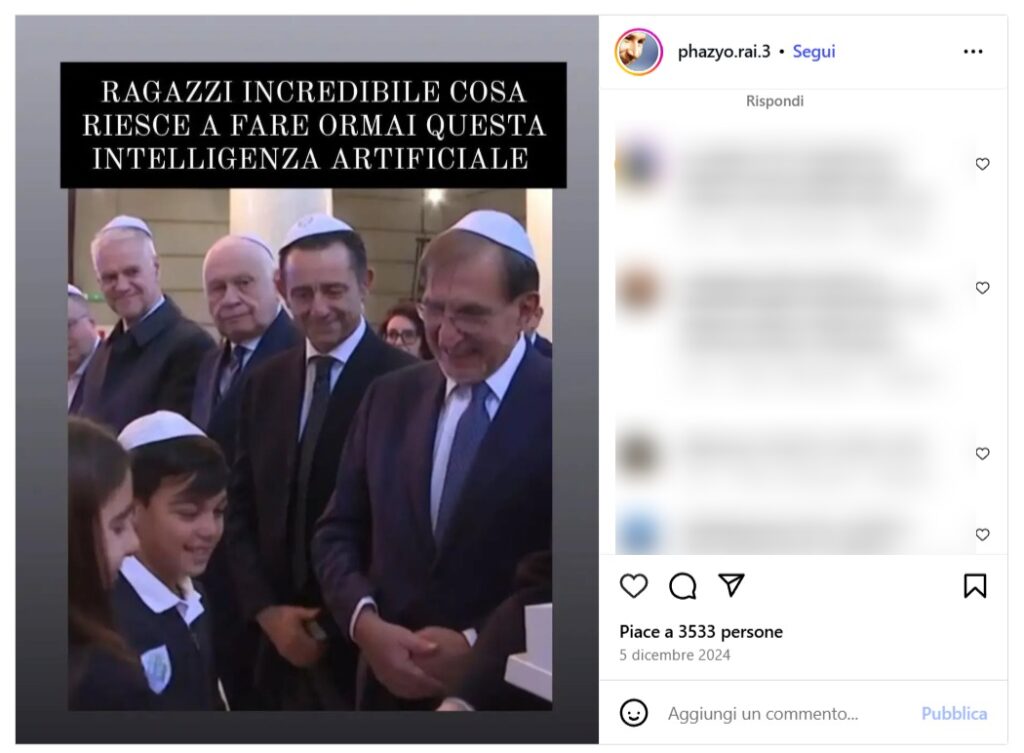The image size is (1024, 753).
Task: Reply using Rispondi link
Action: pos(775,101)
